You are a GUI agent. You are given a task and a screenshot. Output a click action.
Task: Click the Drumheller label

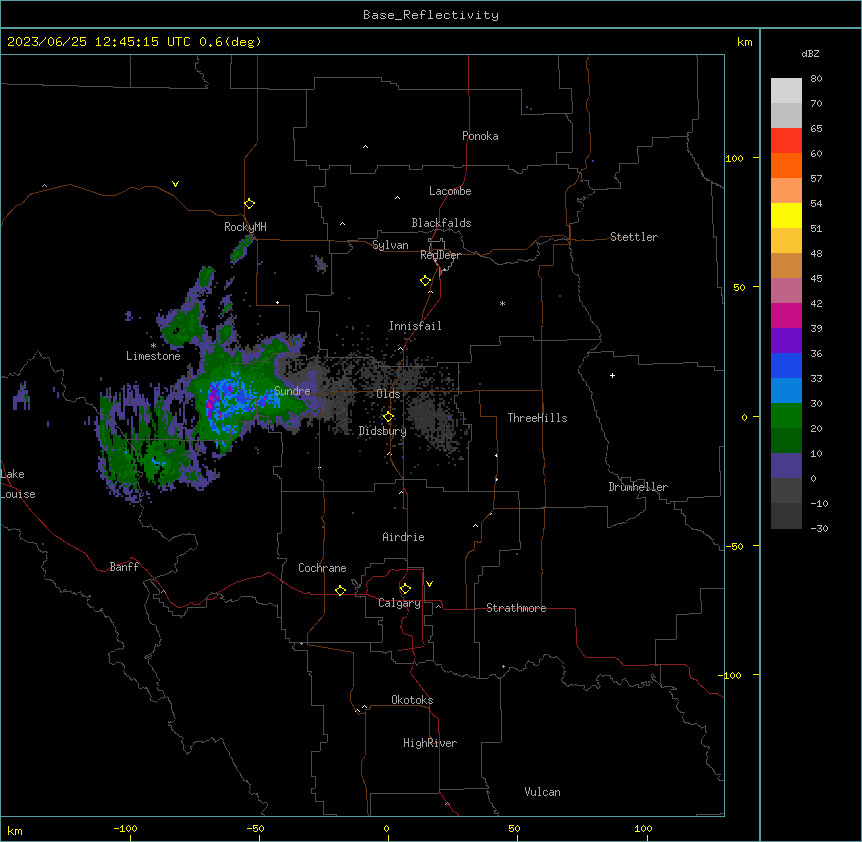coord(638,487)
